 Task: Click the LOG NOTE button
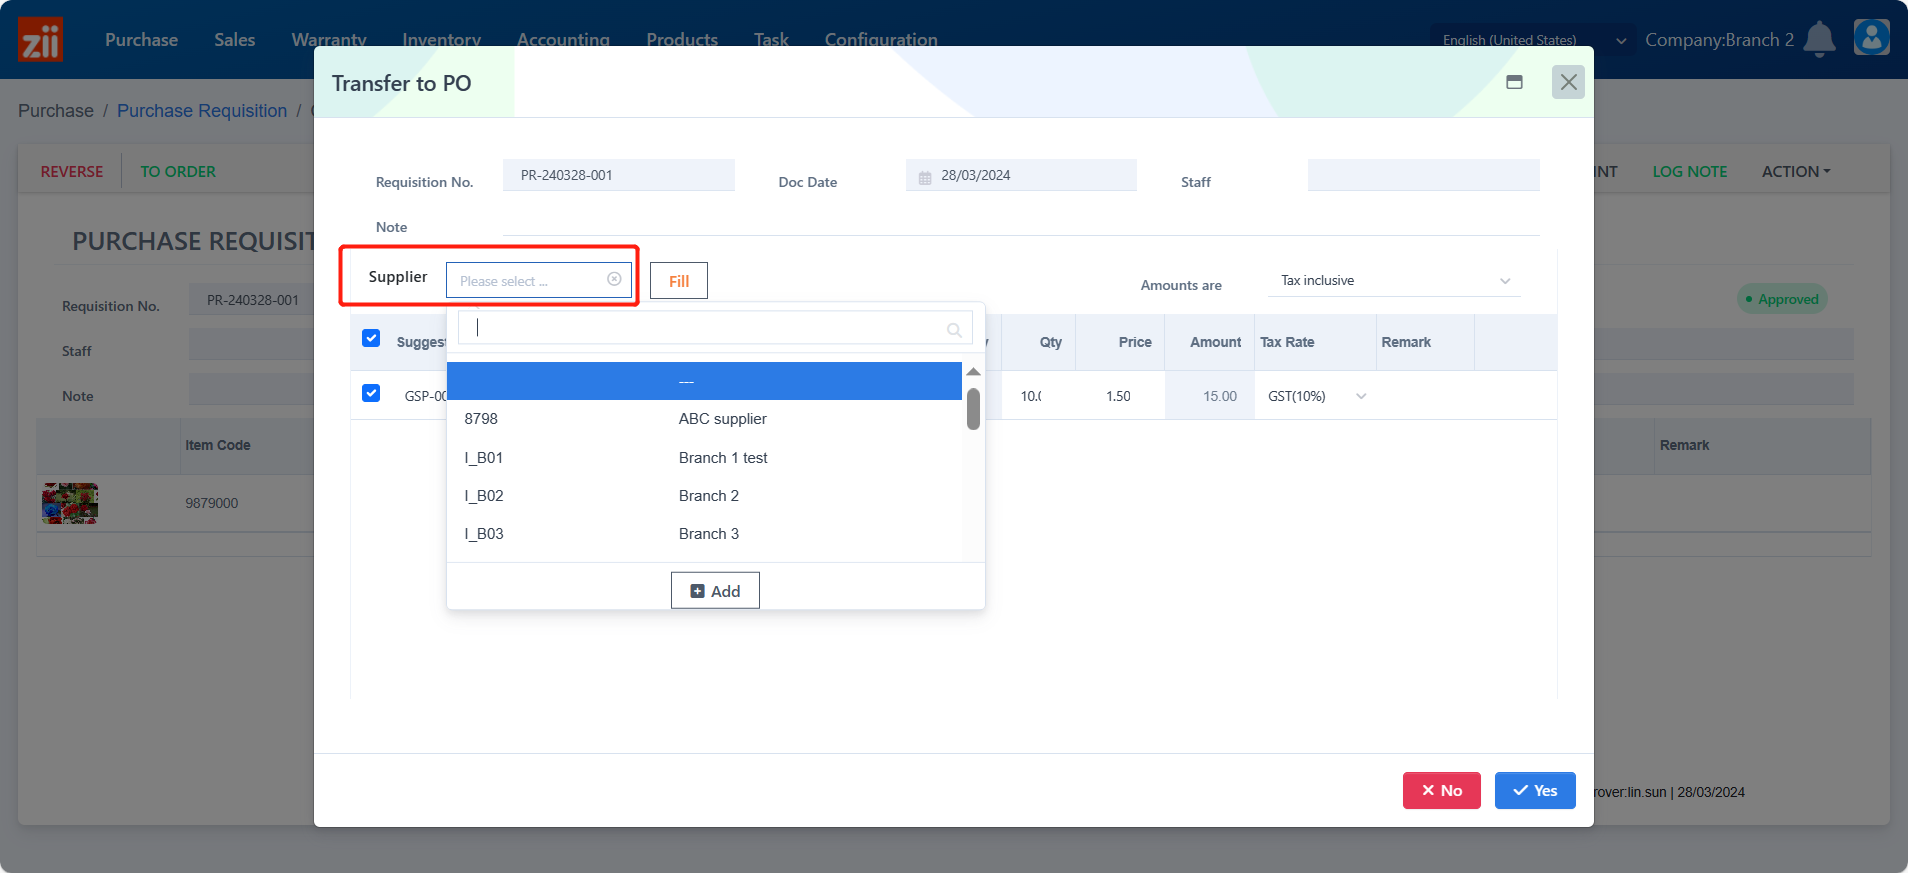[1690, 171]
